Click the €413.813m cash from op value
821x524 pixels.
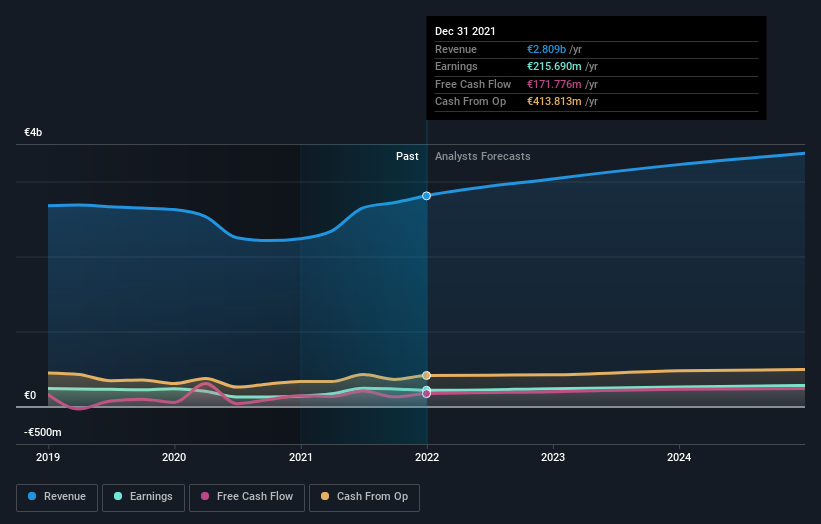click(x=554, y=102)
